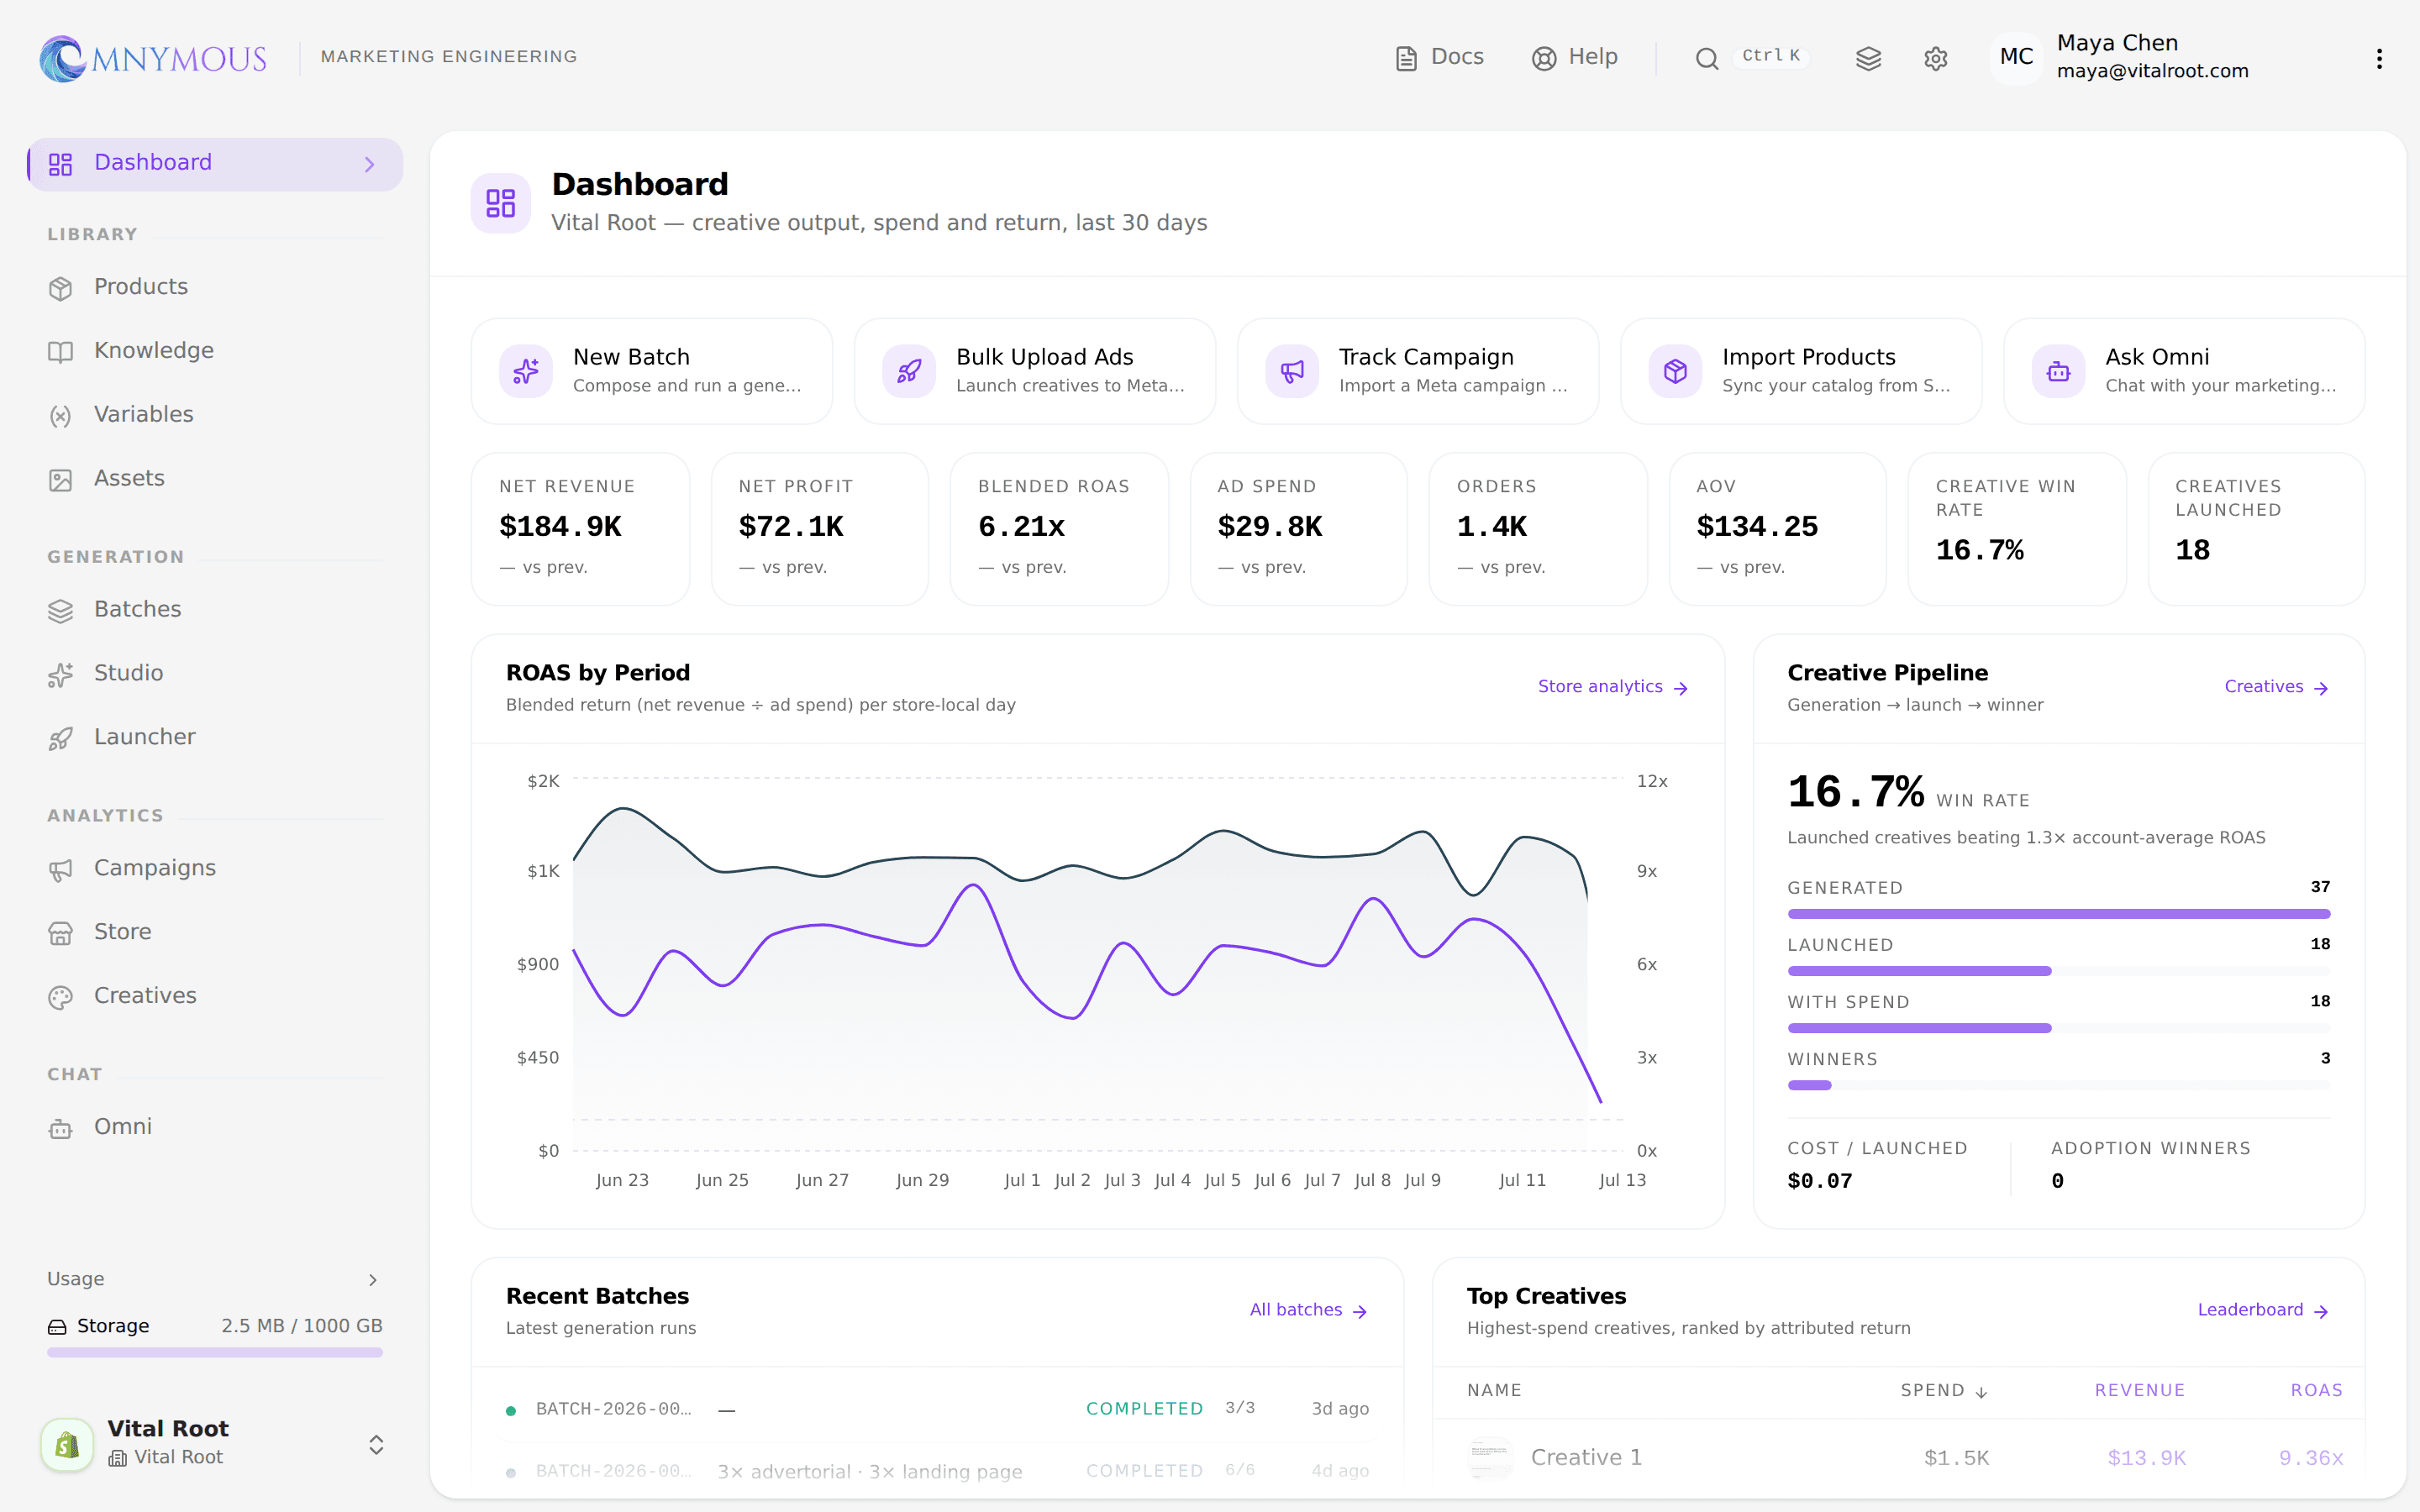Click the Import Products box icon
This screenshot has height=1512, width=2420.
pos(1675,371)
